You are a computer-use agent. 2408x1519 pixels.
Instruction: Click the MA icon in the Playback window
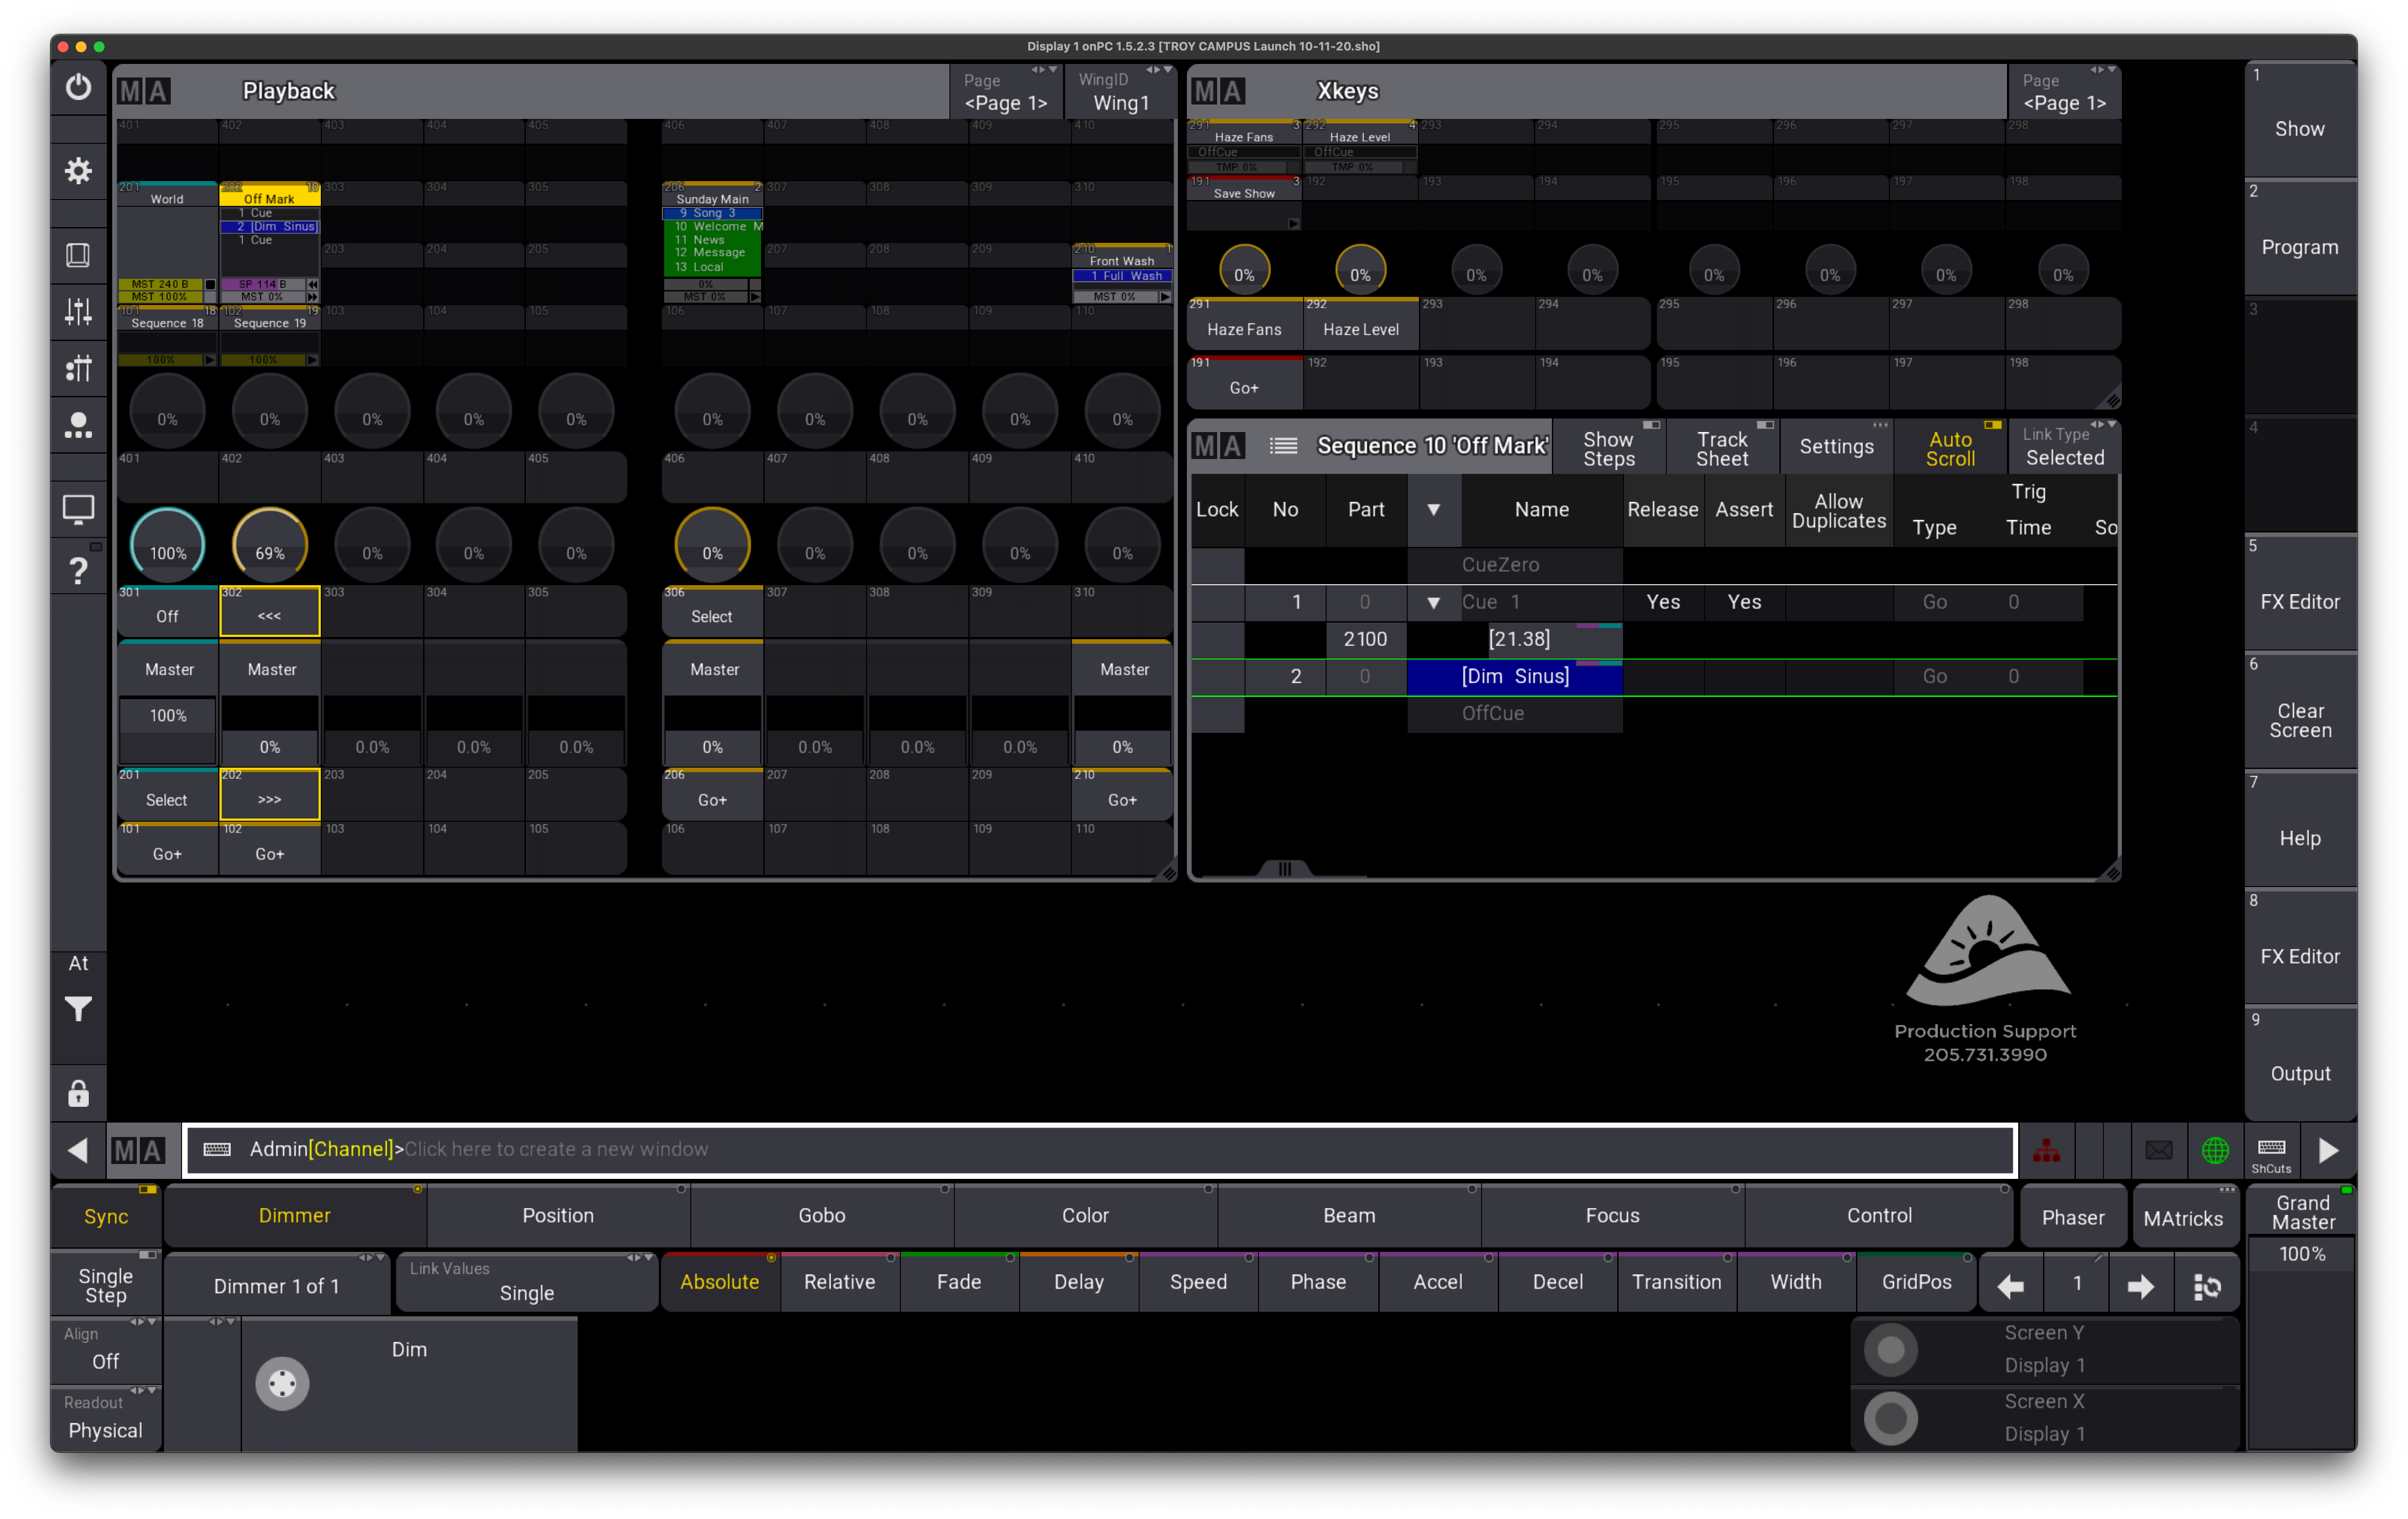tap(144, 91)
